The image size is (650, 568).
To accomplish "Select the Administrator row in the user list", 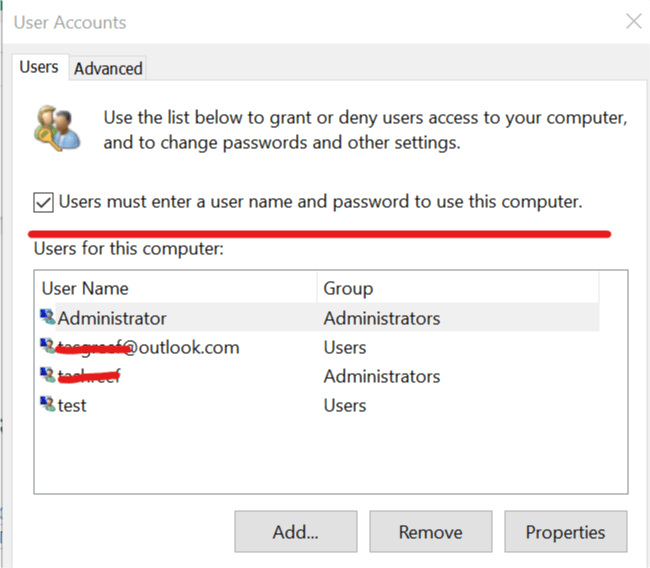I will click(x=319, y=318).
